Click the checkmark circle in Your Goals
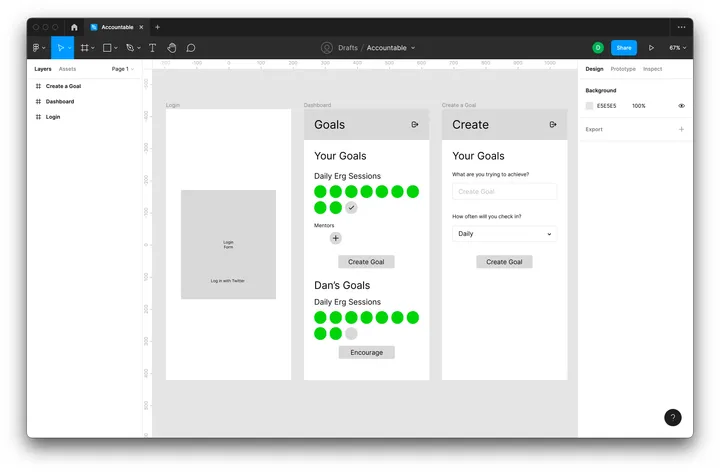720x473 pixels. [x=351, y=208]
